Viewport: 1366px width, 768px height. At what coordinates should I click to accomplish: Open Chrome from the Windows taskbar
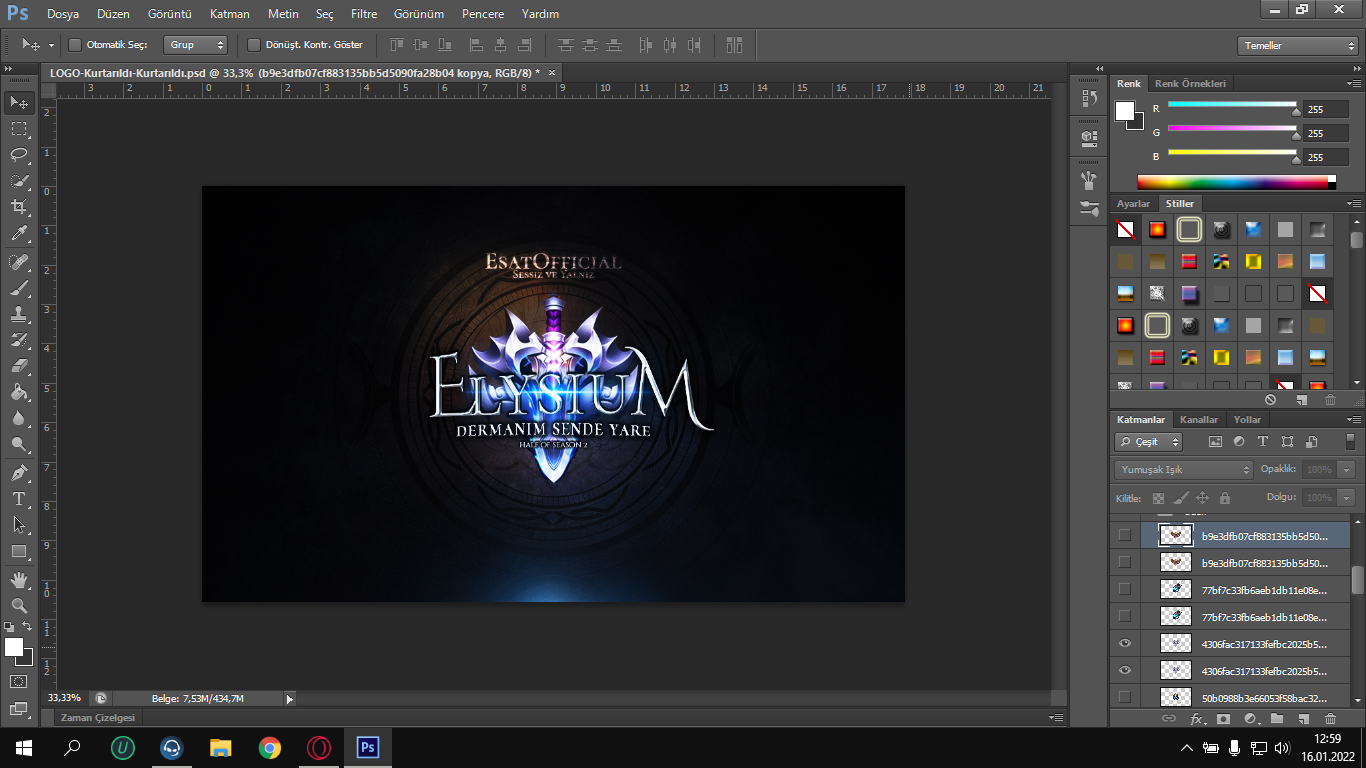pyautogui.click(x=269, y=747)
